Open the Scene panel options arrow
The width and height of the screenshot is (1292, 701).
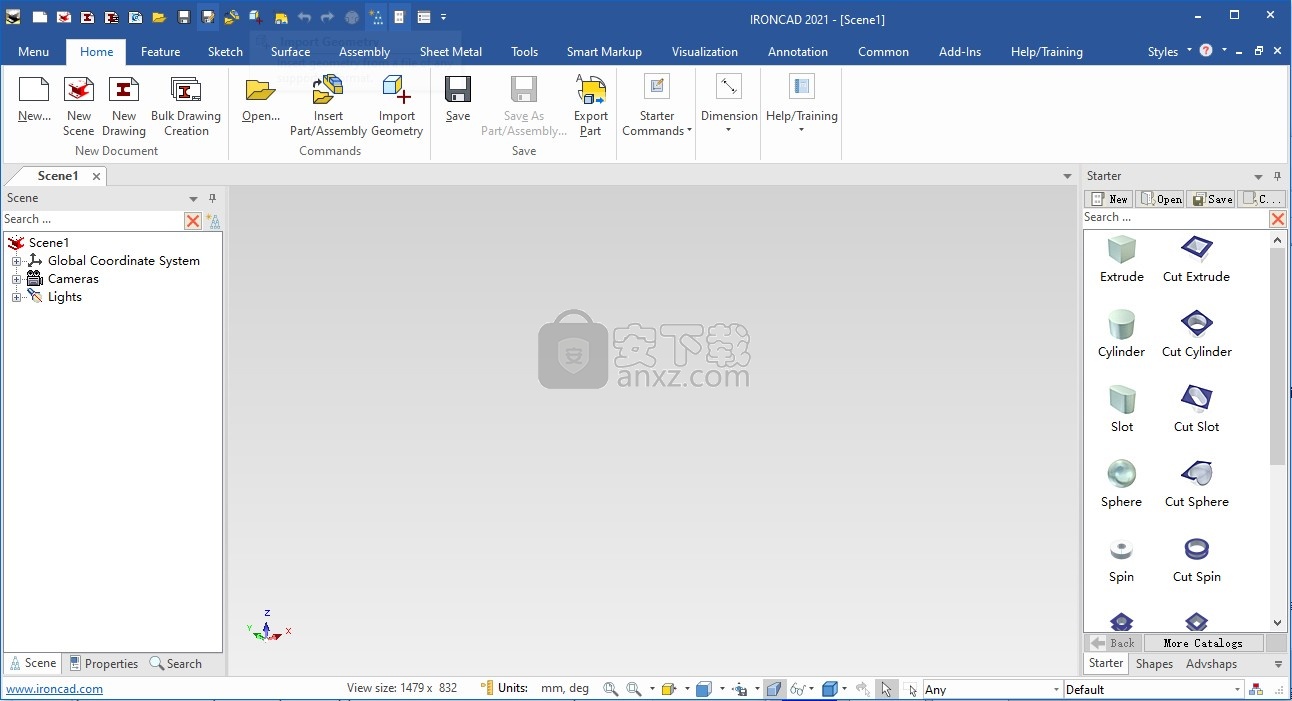[193, 198]
